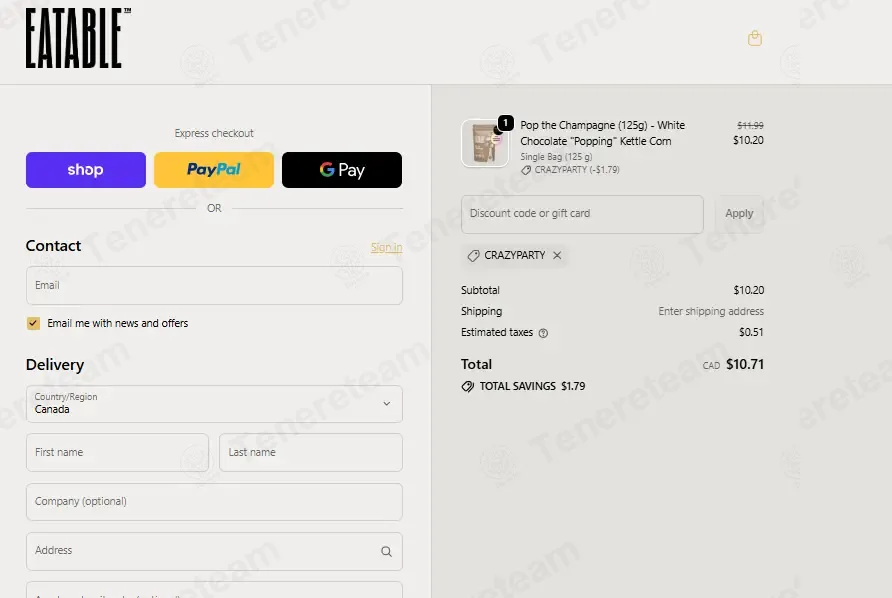Click the total savings tag icon
Viewport: 892px width, 598px height.
[468, 386]
